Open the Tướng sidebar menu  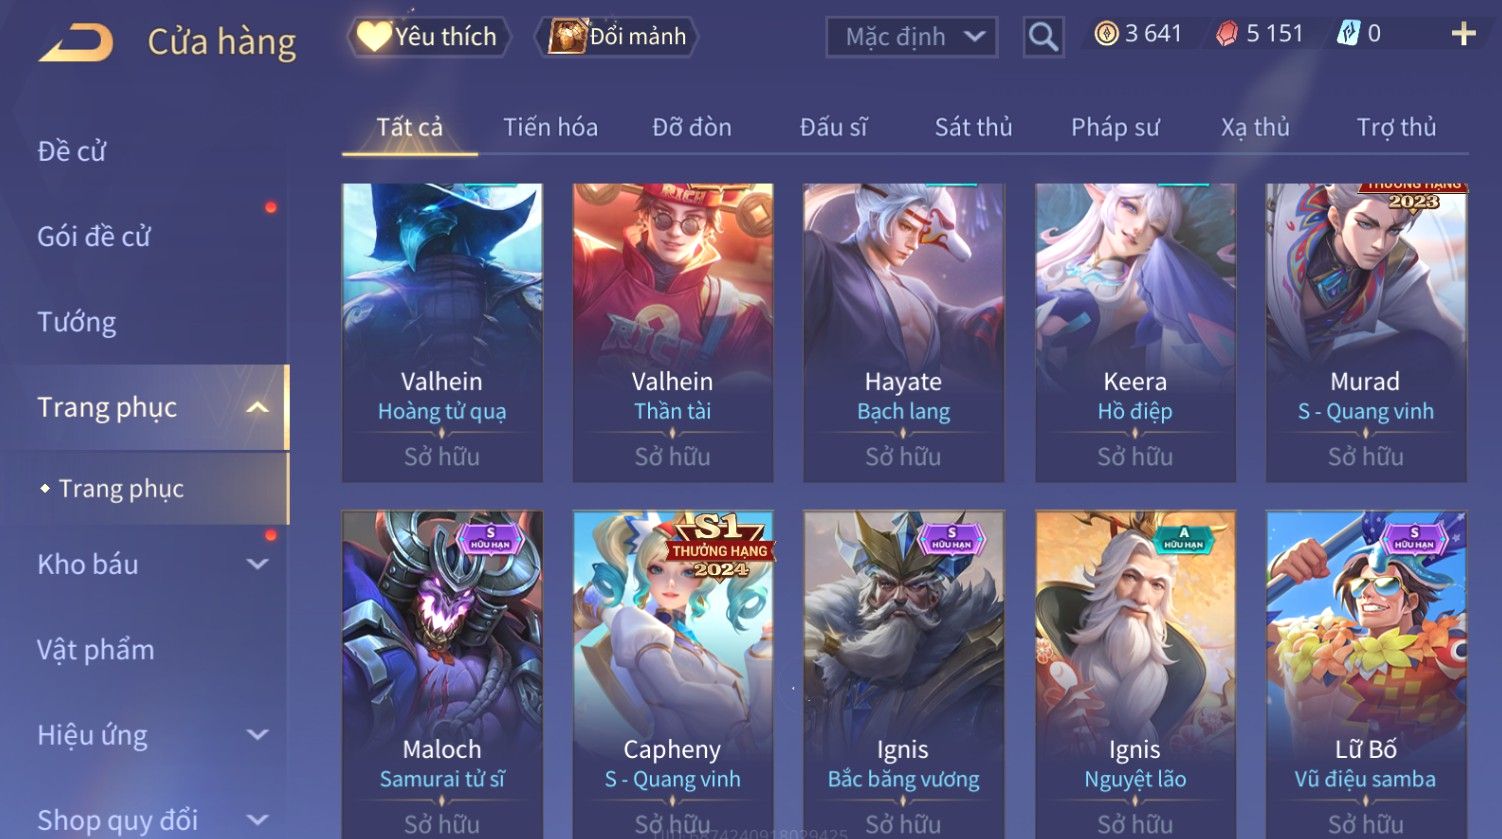coord(77,322)
